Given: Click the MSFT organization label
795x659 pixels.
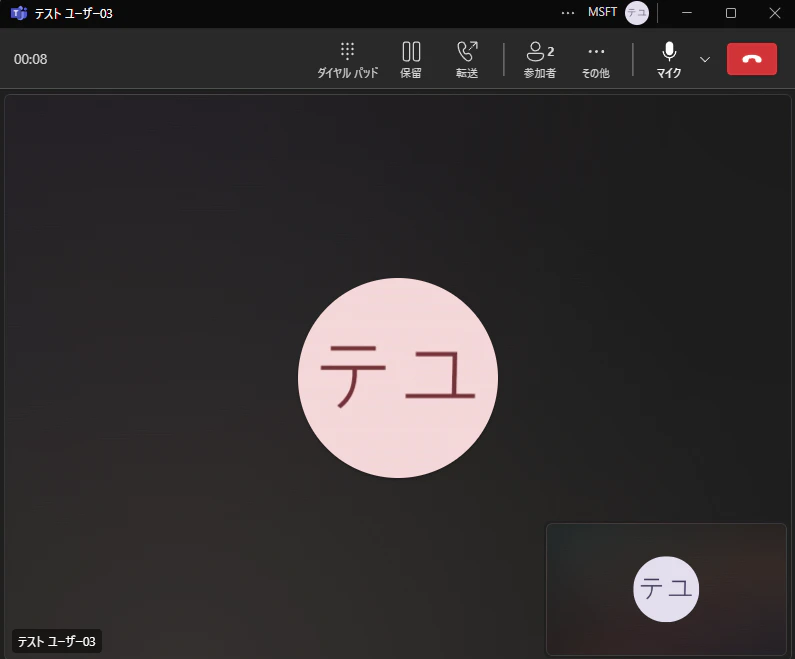Looking at the screenshot, I should tap(602, 12).
